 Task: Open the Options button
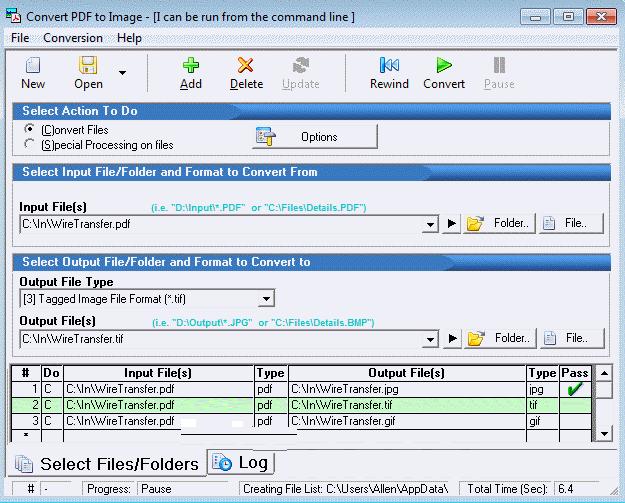click(x=315, y=137)
